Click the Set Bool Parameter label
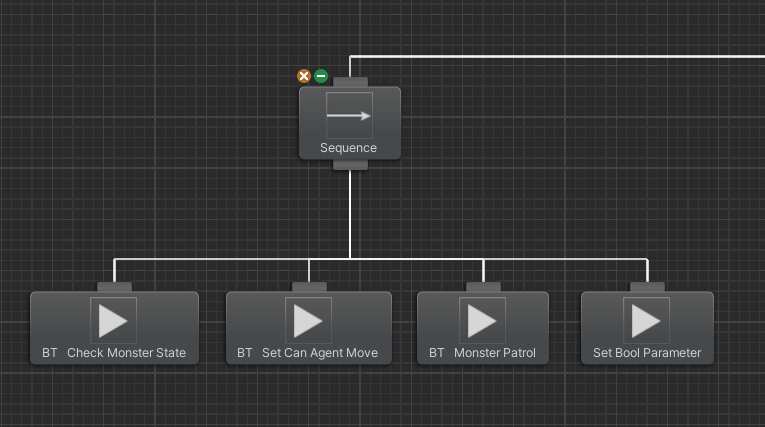Image resolution: width=765 pixels, height=427 pixels. [647, 353]
